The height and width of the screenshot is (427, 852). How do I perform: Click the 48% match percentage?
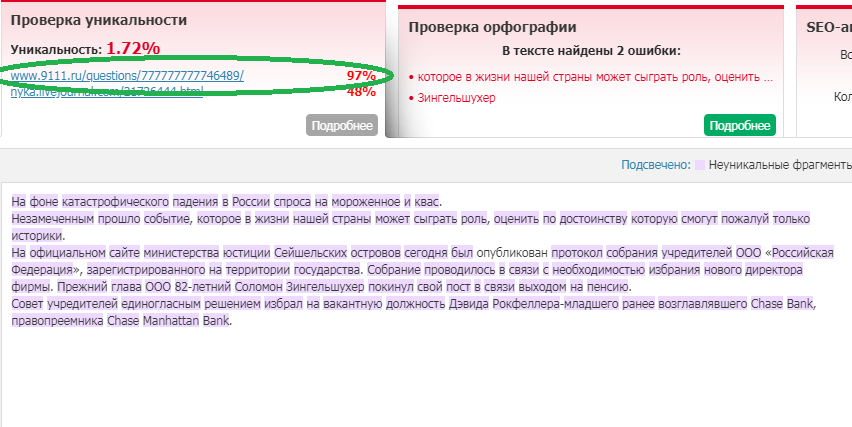(360, 92)
